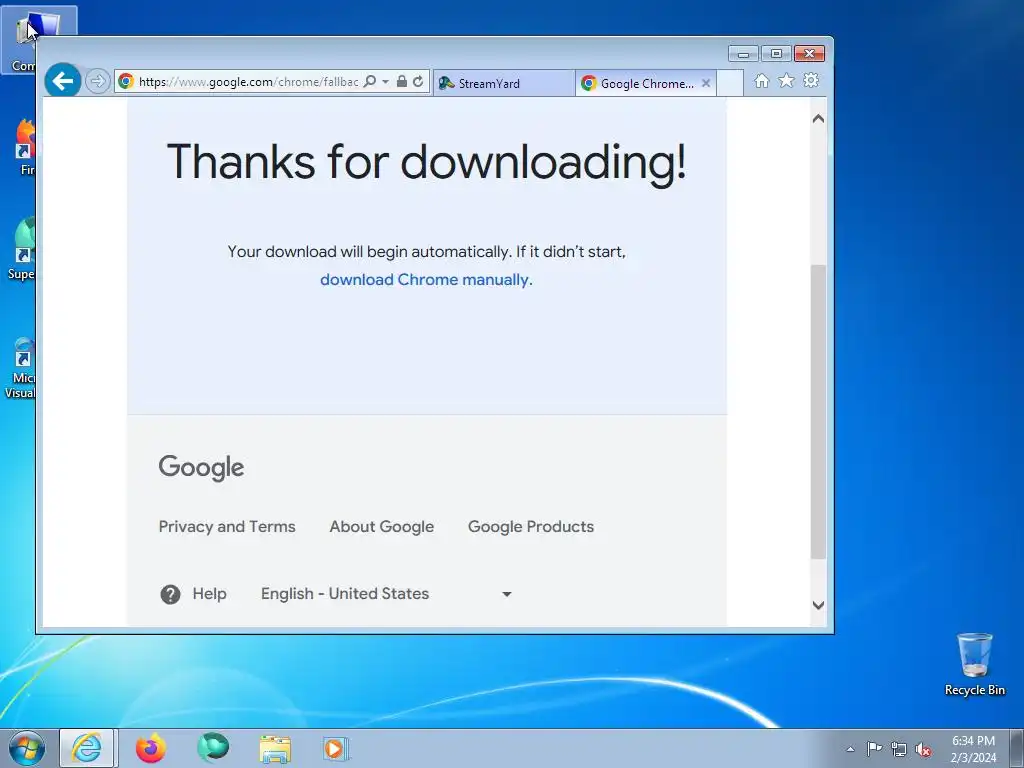Click the Help question mark icon
This screenshot has width=1024, height=768.
[x=170, y=594]
